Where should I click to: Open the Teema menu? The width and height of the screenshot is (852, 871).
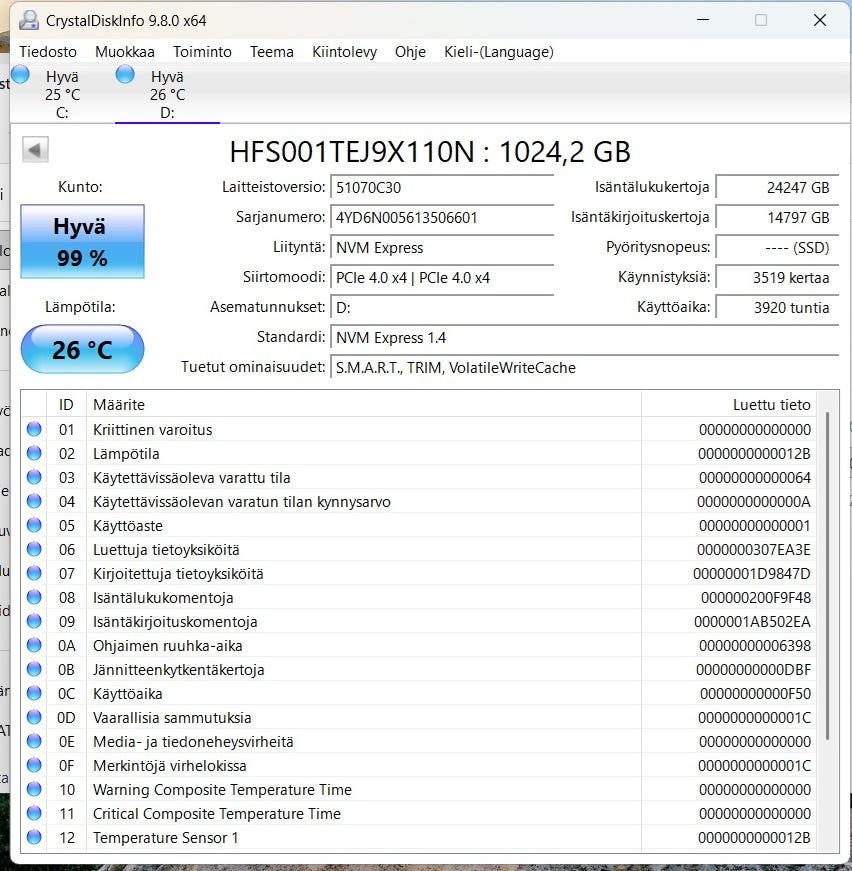pyautogui.click(x=272, y=52)
